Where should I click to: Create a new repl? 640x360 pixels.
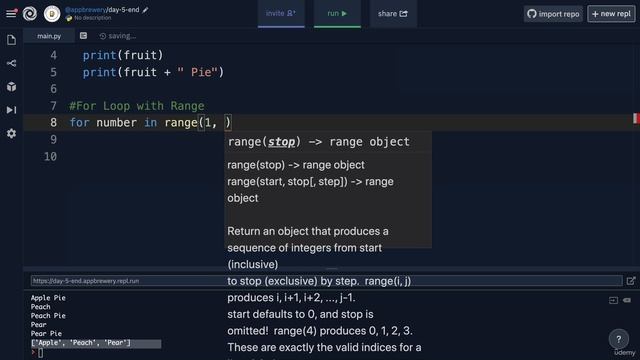click(611, 14)
